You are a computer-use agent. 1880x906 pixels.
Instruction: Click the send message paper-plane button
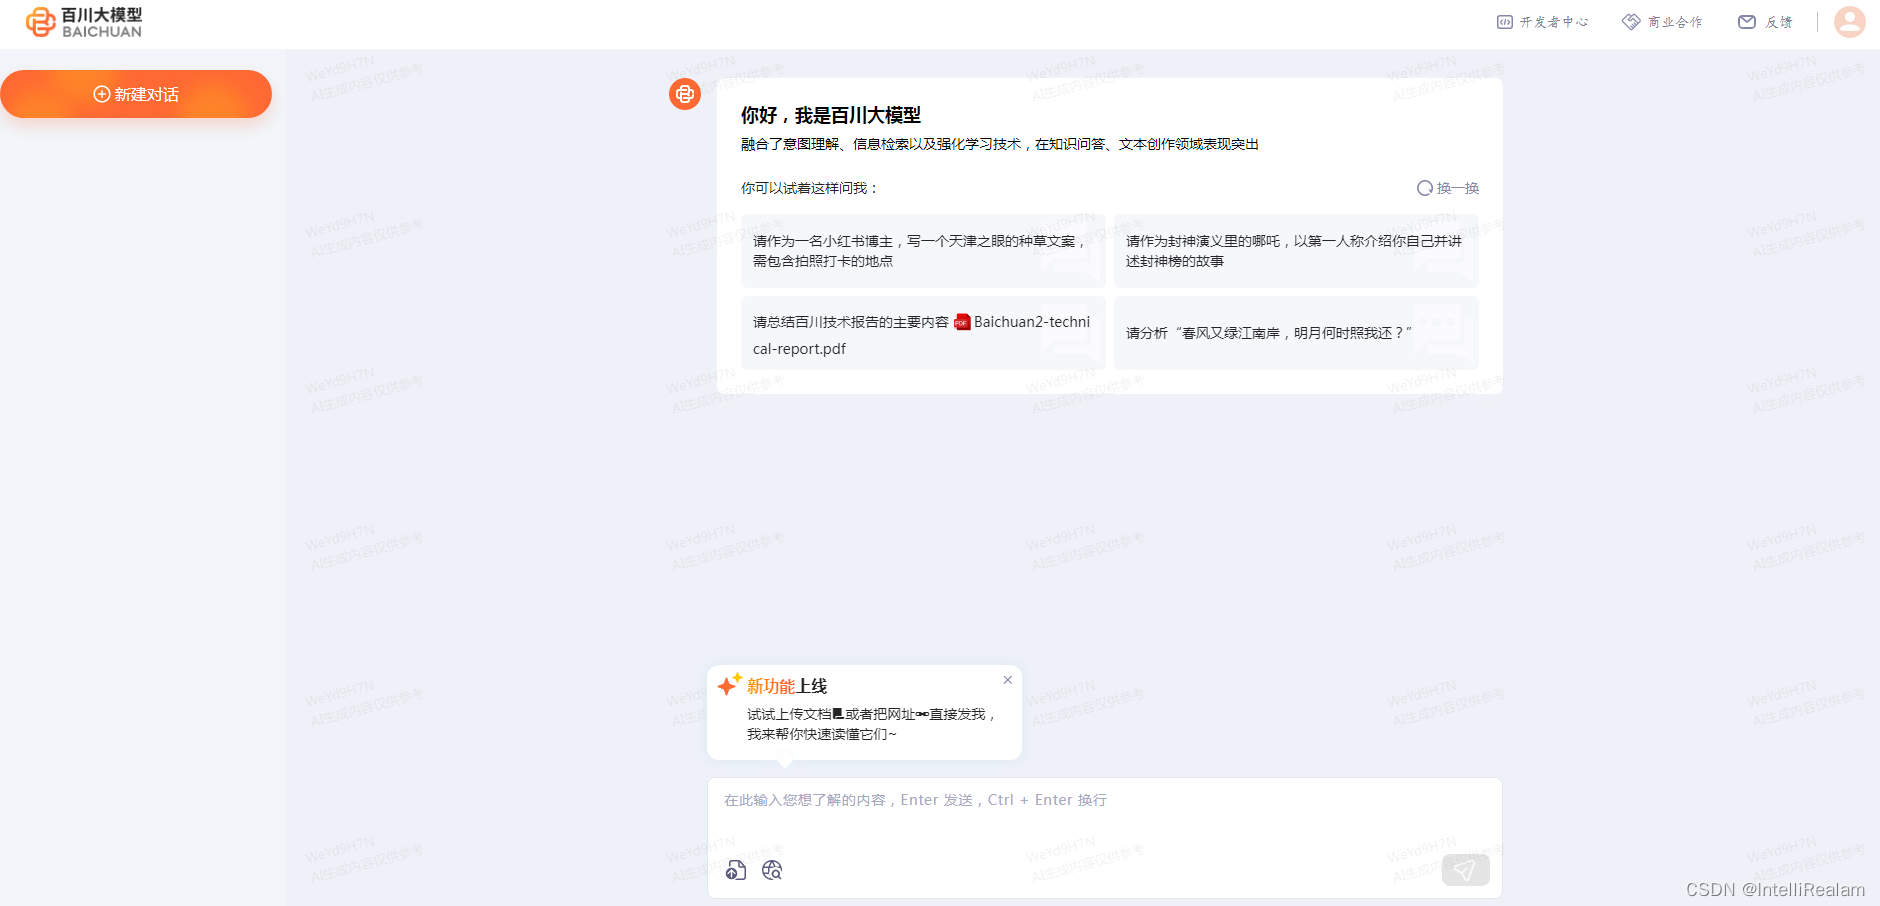point(1465,870)
